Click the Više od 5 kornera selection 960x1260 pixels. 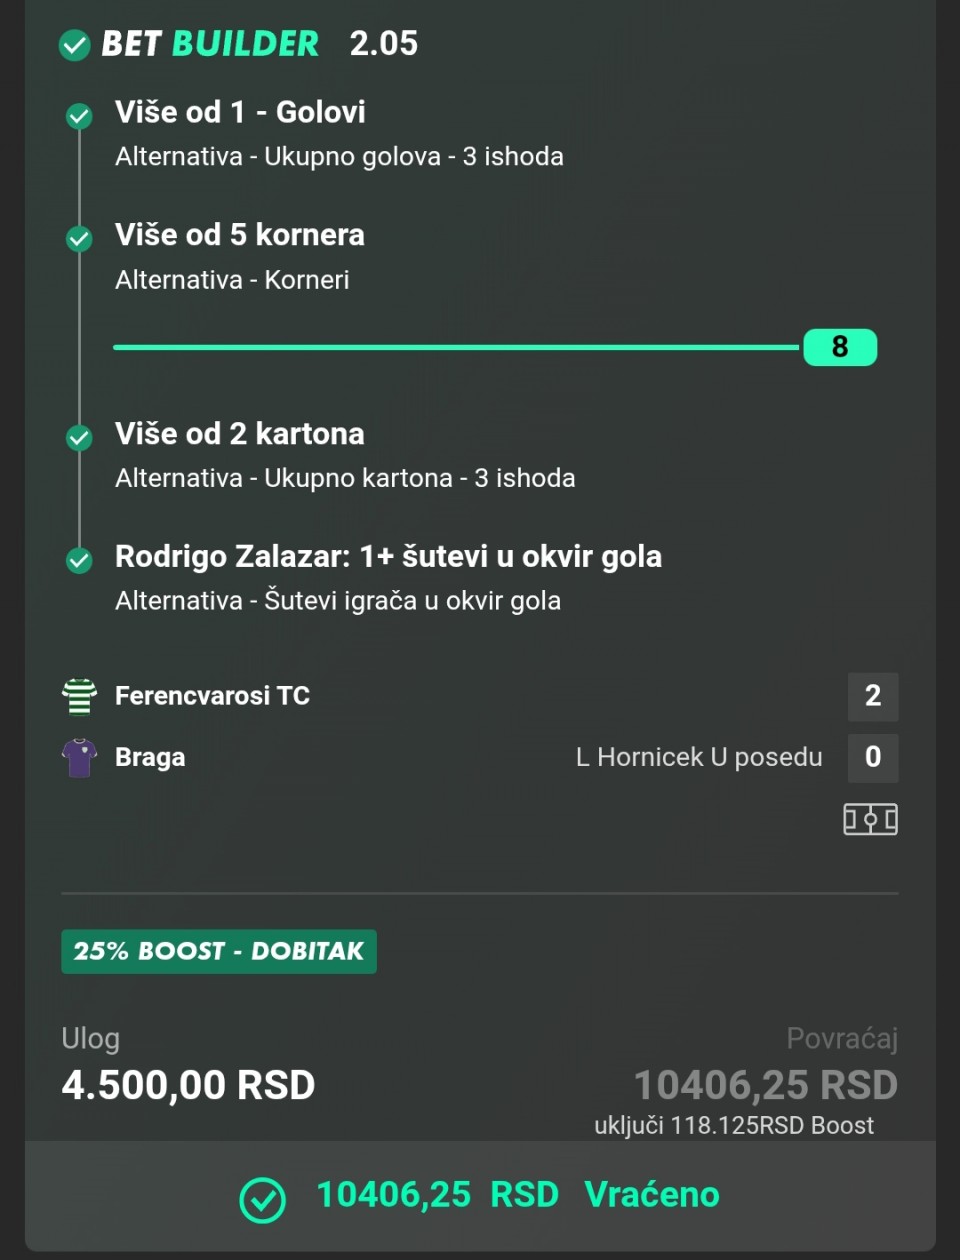240,235
